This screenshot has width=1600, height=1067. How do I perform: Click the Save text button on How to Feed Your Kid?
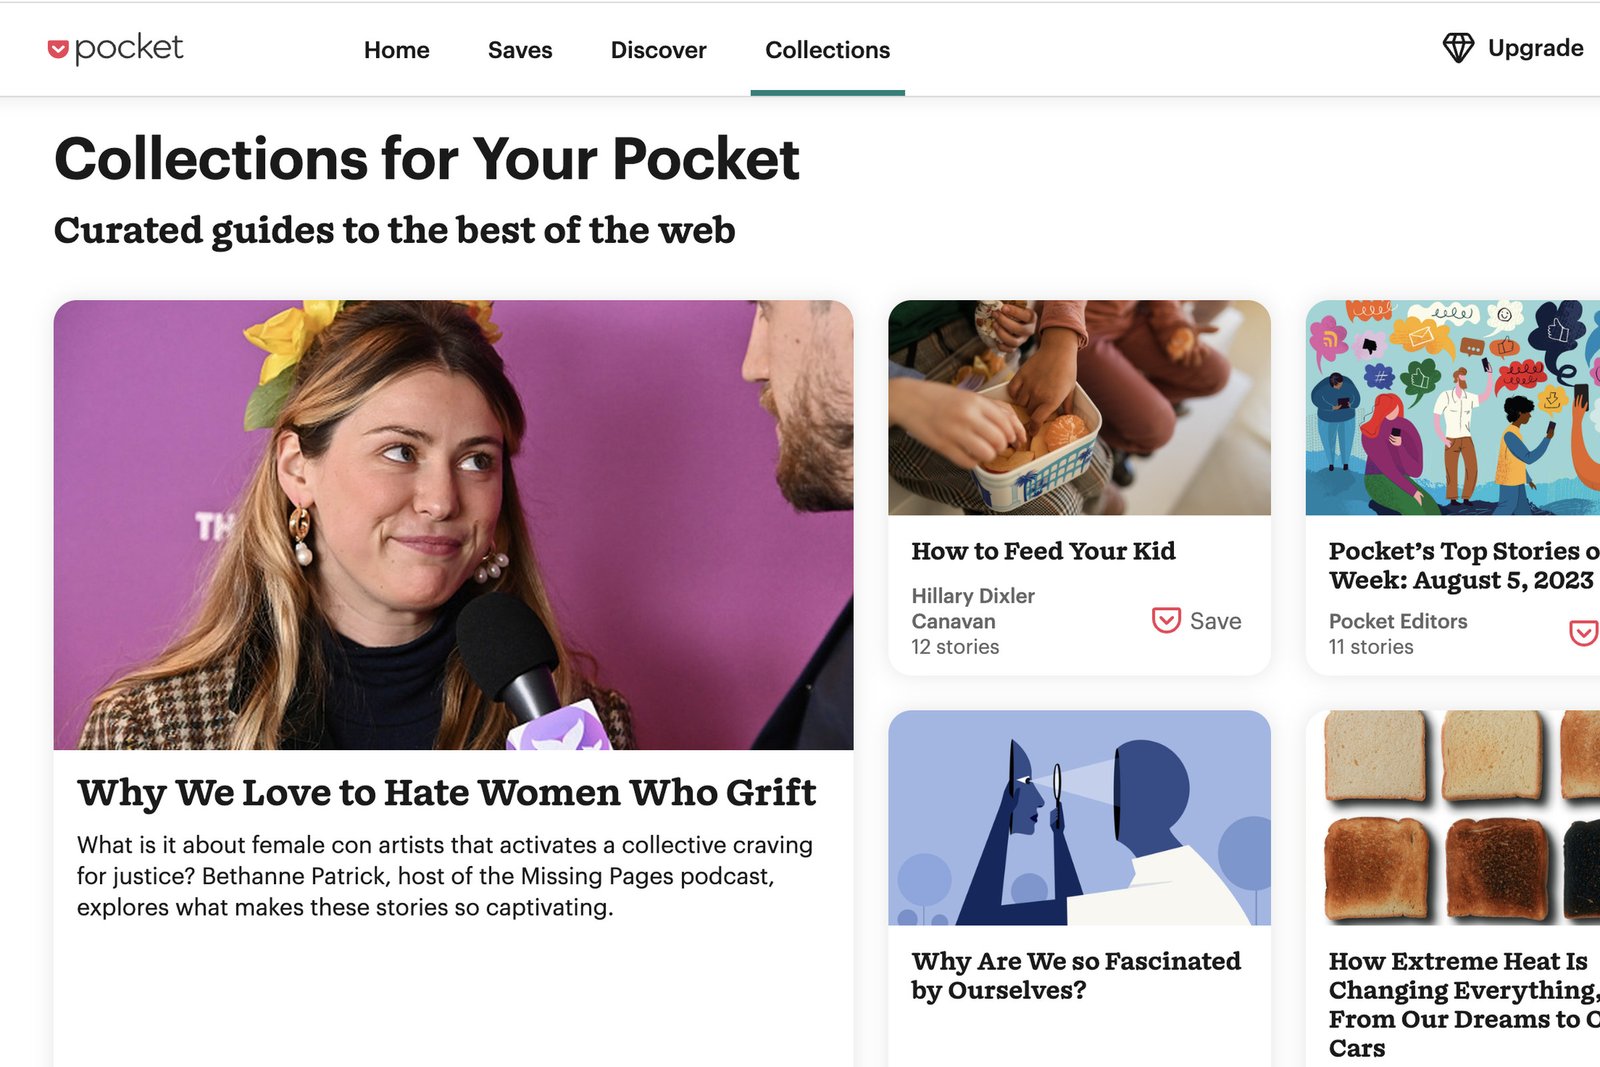(1215, 621)
